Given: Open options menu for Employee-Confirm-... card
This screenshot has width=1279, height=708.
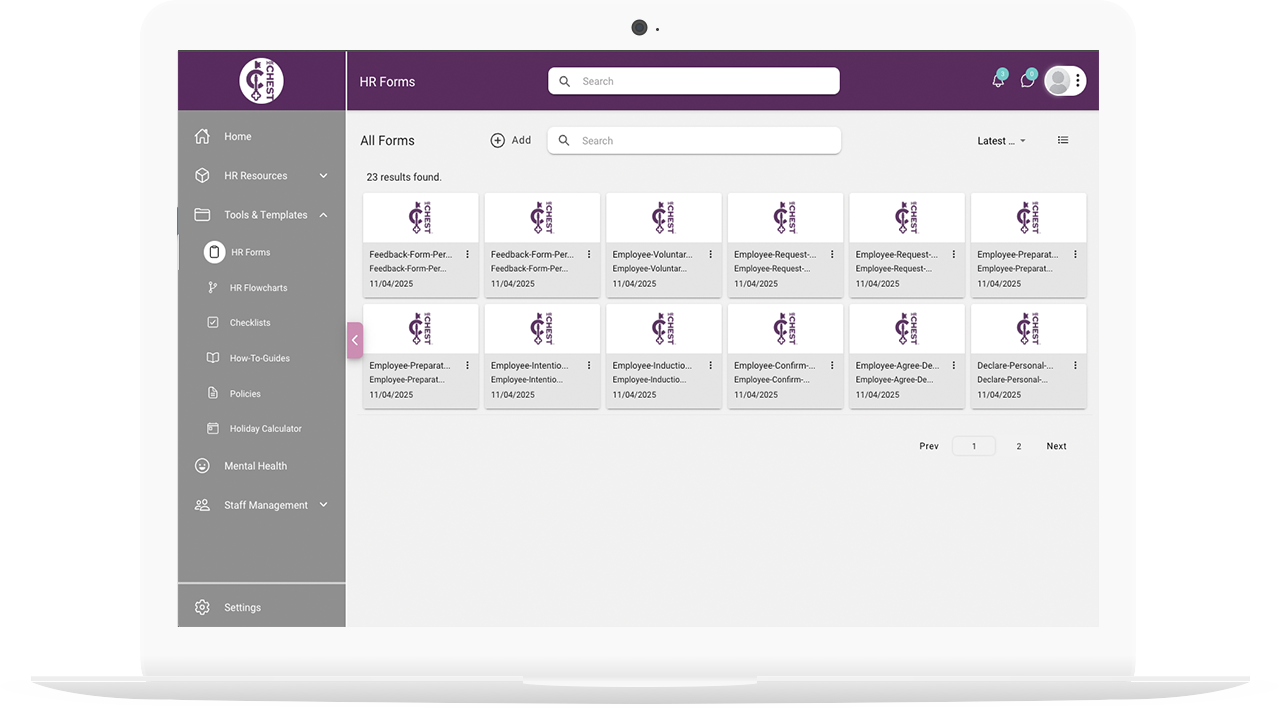Looking at the screenshot, I should click(833, 366).
